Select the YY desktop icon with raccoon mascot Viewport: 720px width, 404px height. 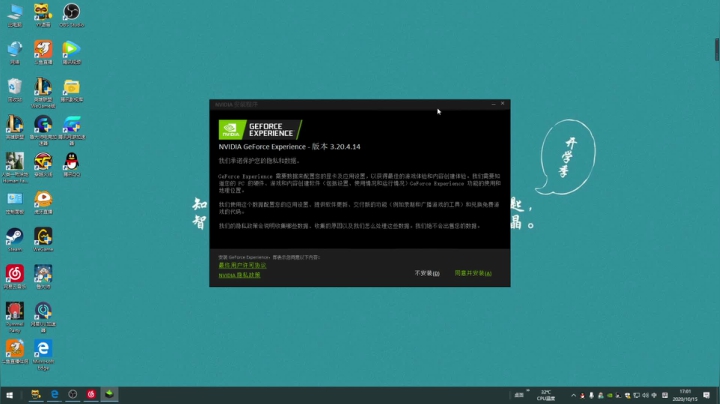(43, 15)
